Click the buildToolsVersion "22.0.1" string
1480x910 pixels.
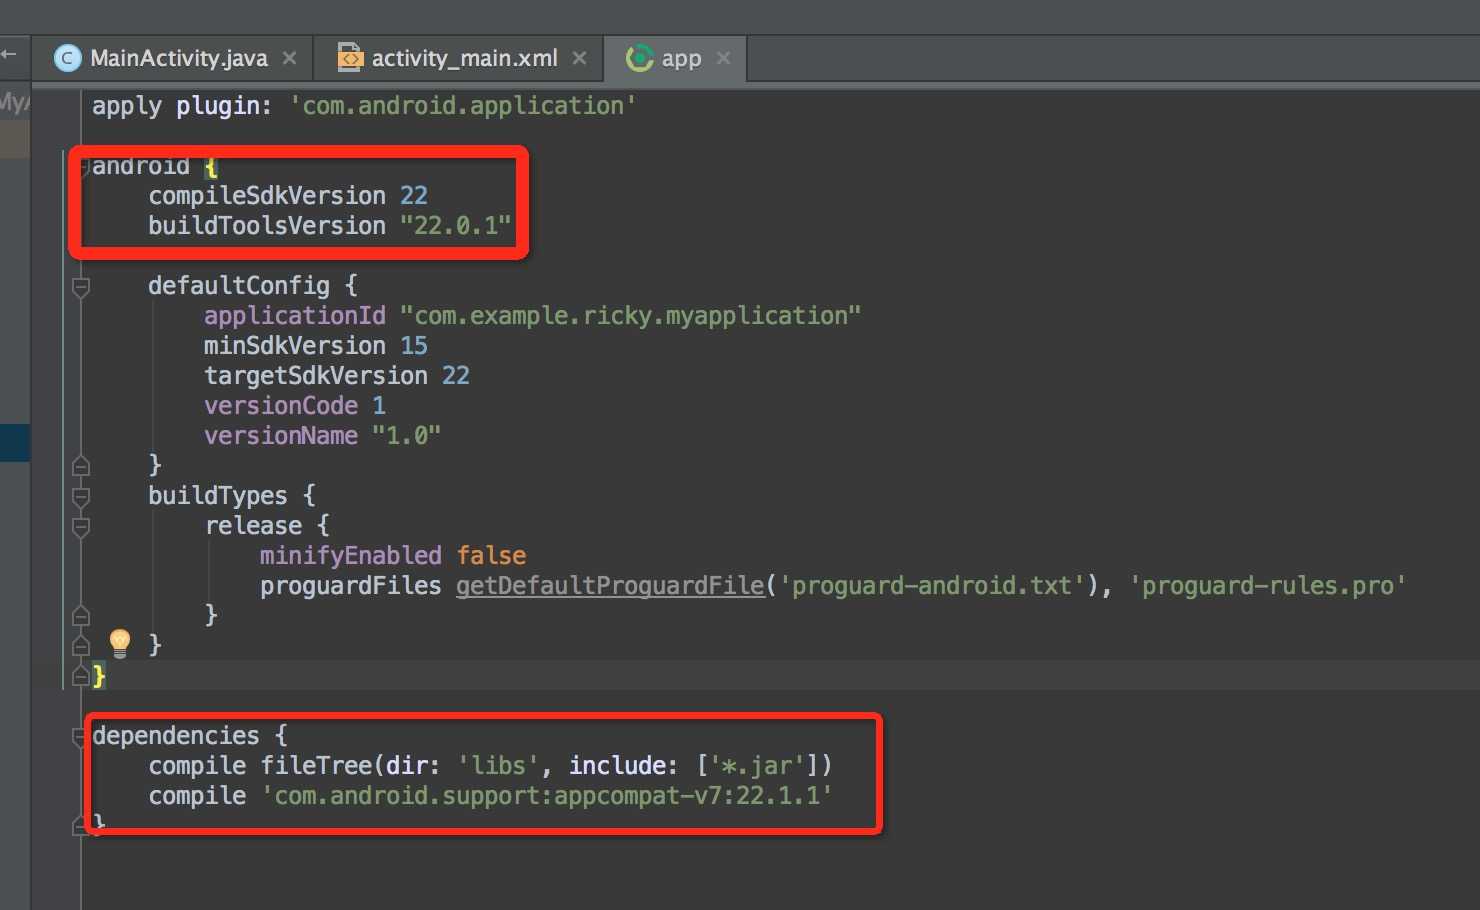pos(455,225)
